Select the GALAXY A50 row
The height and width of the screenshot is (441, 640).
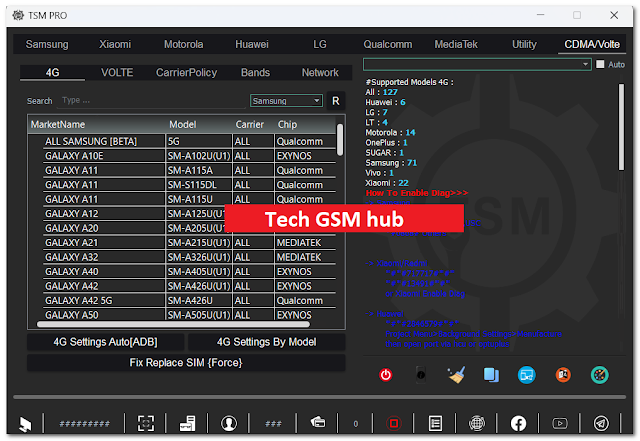189,315
